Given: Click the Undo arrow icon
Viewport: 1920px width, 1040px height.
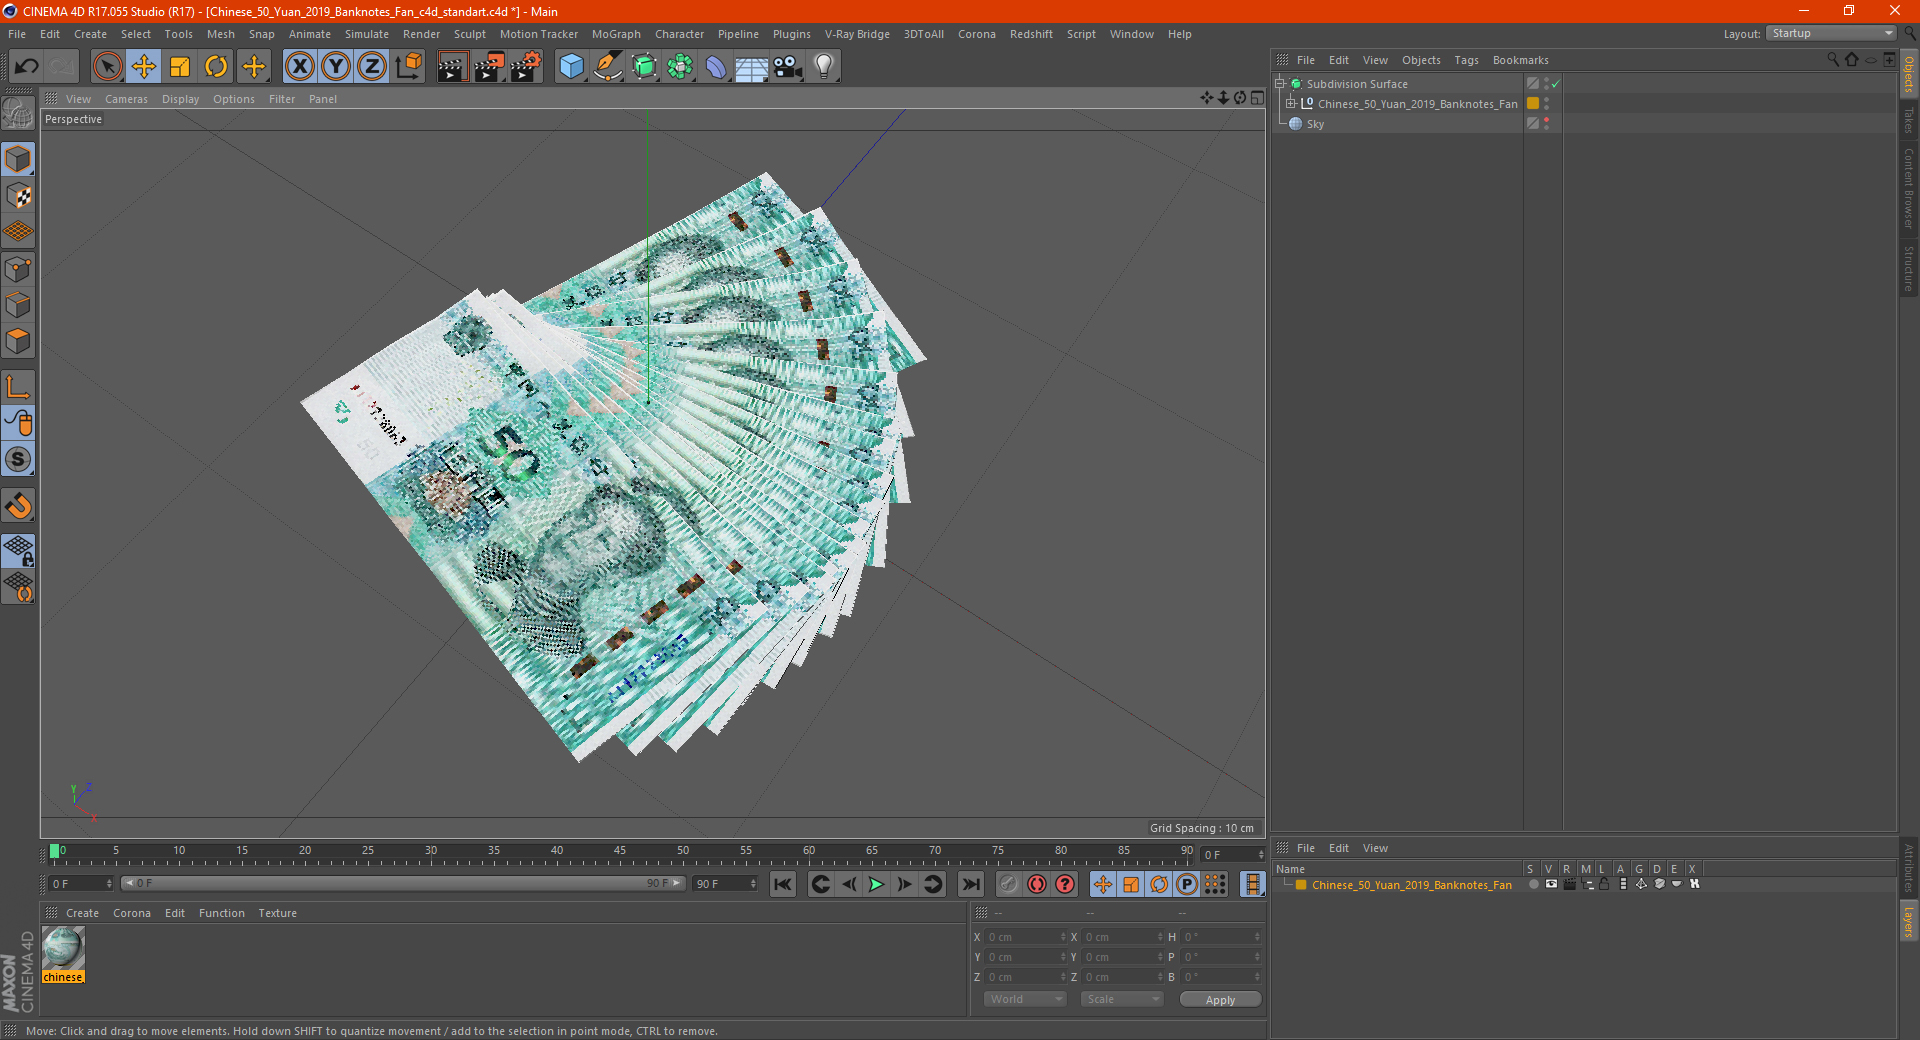Looking at the screenshot, I should pos(27,67).
